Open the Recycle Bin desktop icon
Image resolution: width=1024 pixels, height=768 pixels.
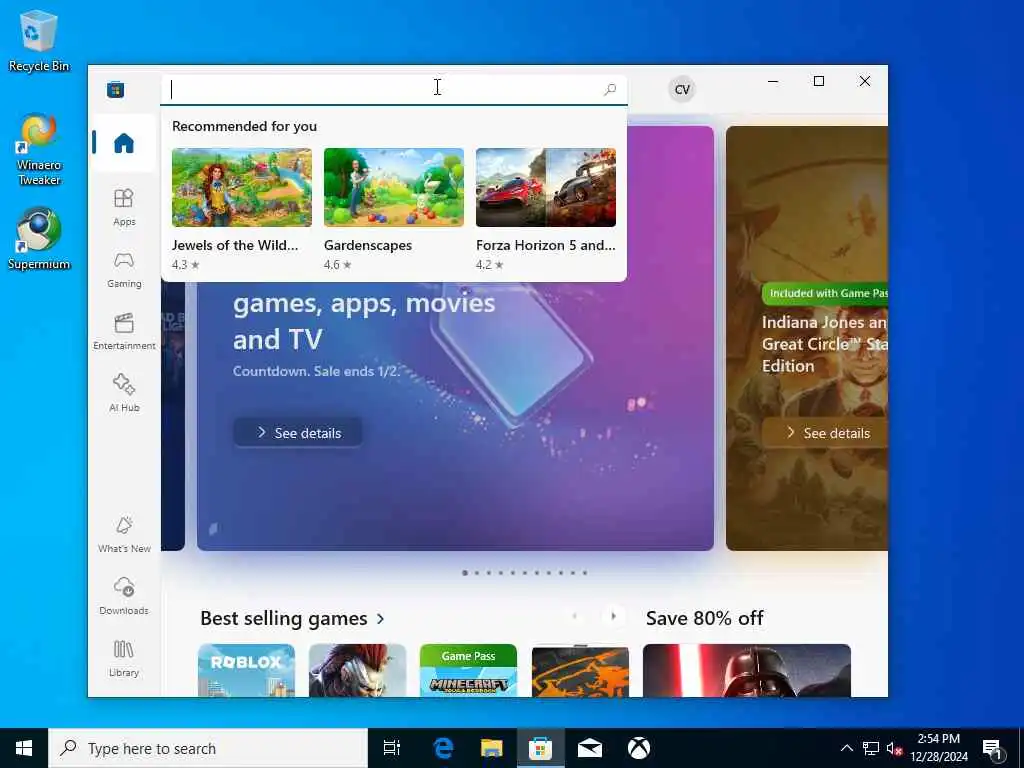pyautogui.click(x=39, y=40)
